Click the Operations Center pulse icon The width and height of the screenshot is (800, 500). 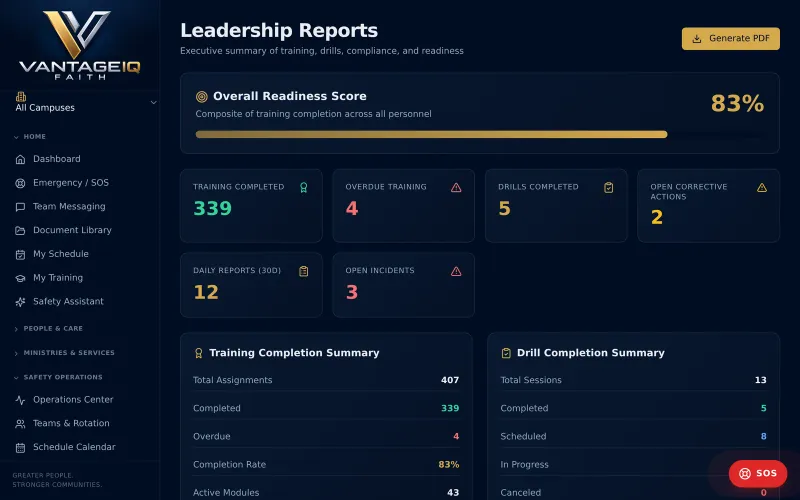(20, 400)
